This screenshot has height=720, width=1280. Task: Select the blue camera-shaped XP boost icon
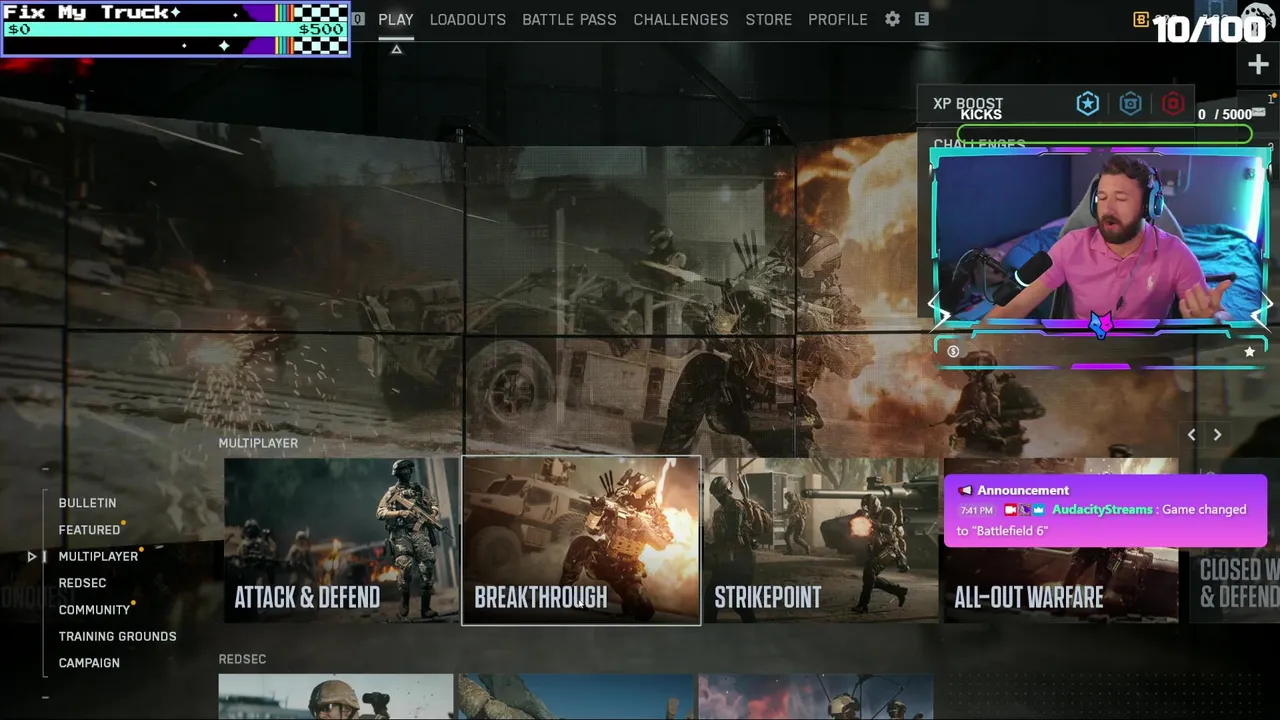tap(1130, 104)
